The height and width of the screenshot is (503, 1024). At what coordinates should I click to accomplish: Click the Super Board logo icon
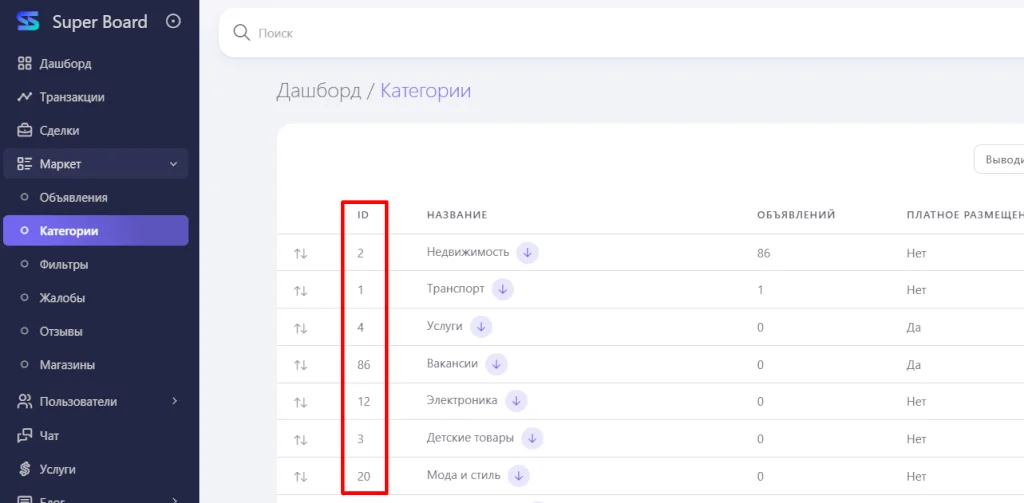point(28,21)
